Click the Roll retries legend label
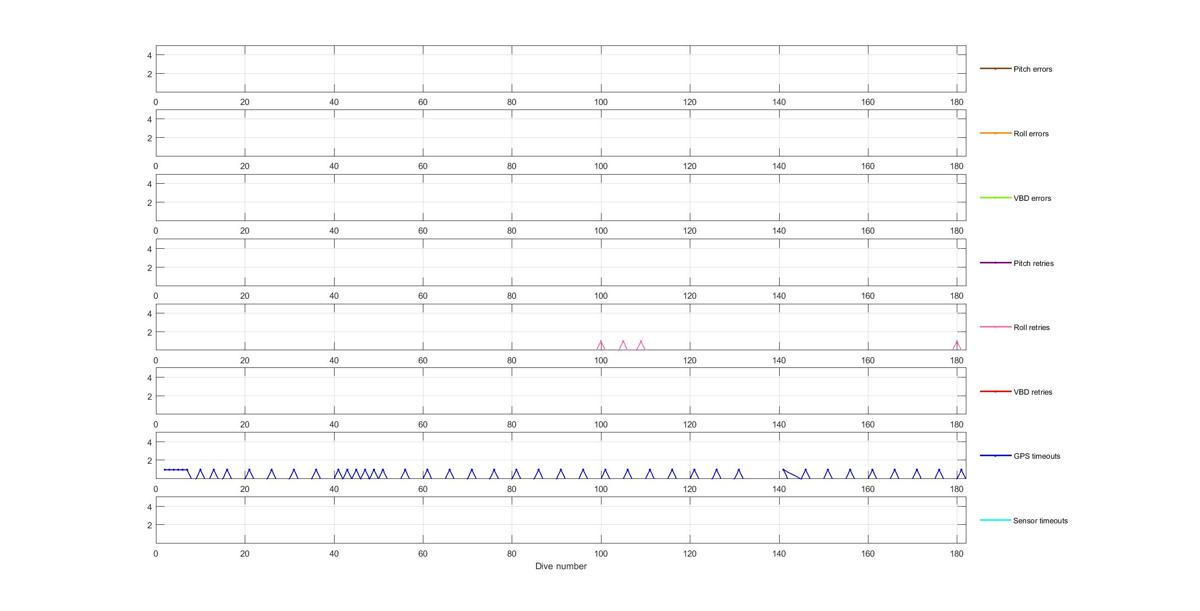Image resolution: width=1200 pixels, height=611 pixels. click(1032, 327)
